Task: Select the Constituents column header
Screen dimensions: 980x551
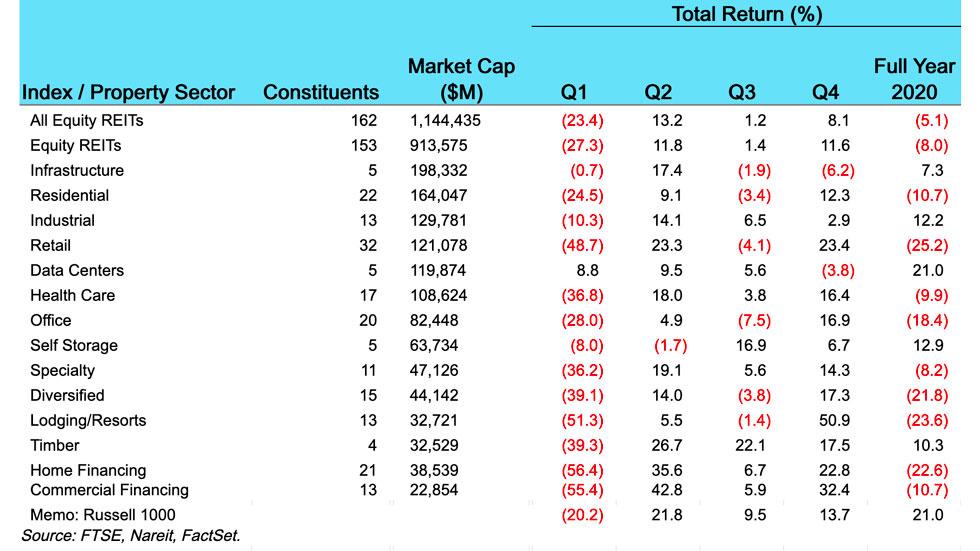Action: [321, 93]
